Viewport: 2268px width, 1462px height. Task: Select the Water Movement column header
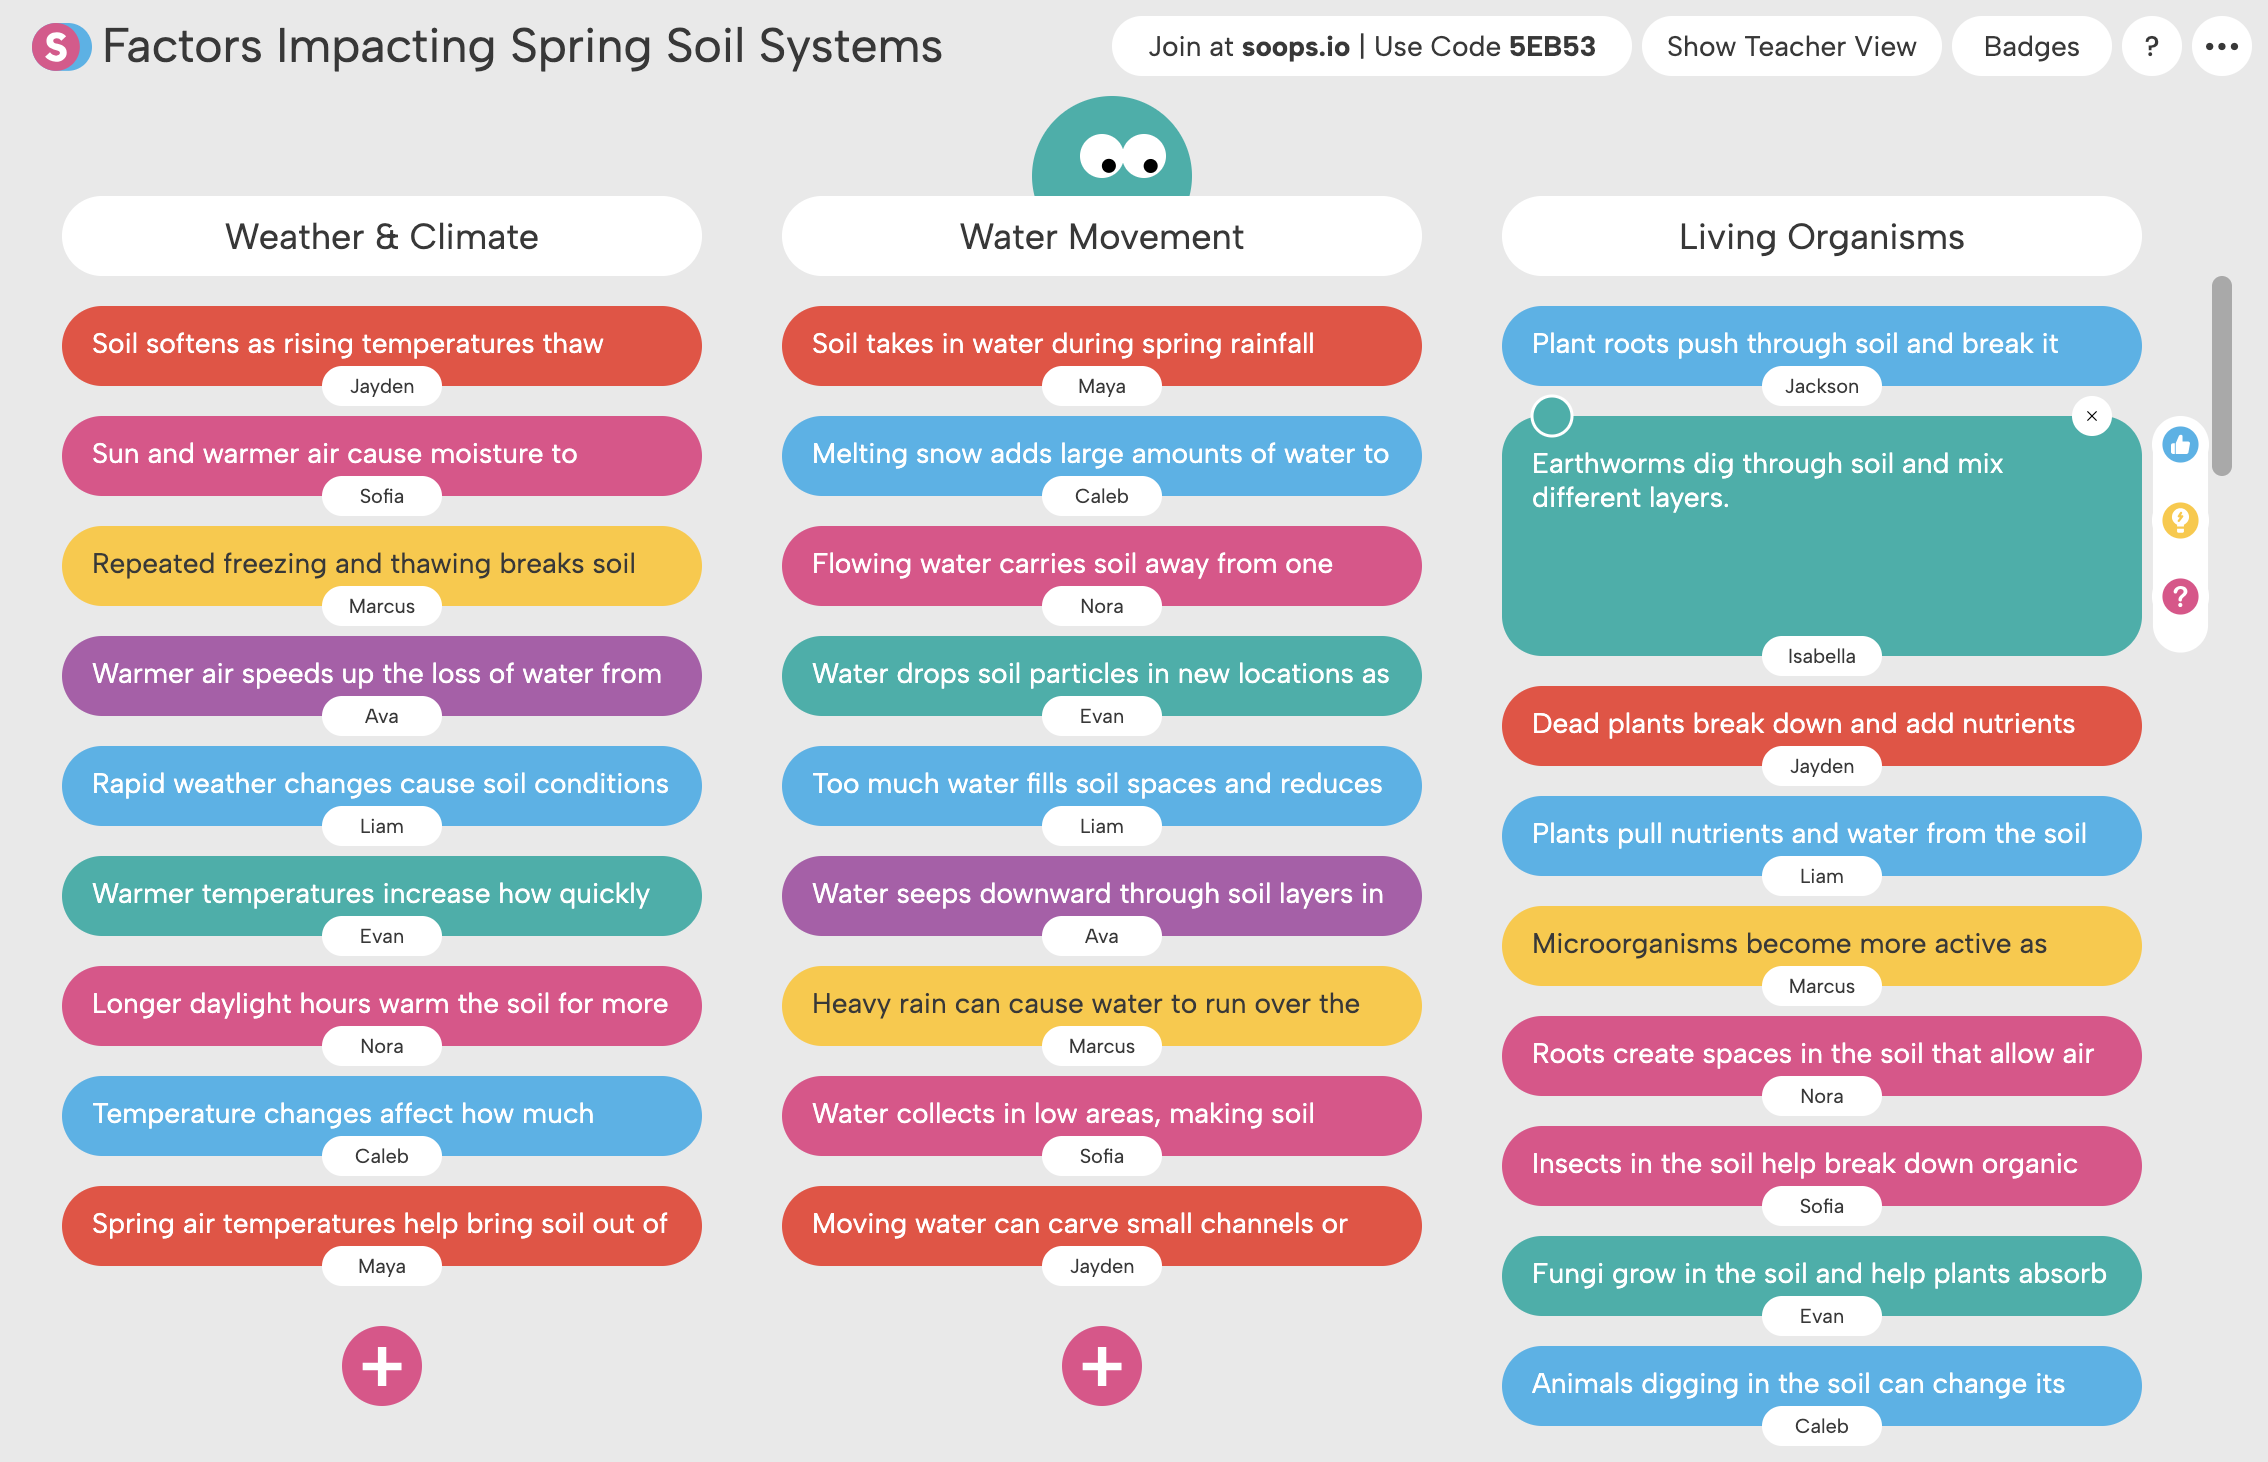click(1101, 237)
